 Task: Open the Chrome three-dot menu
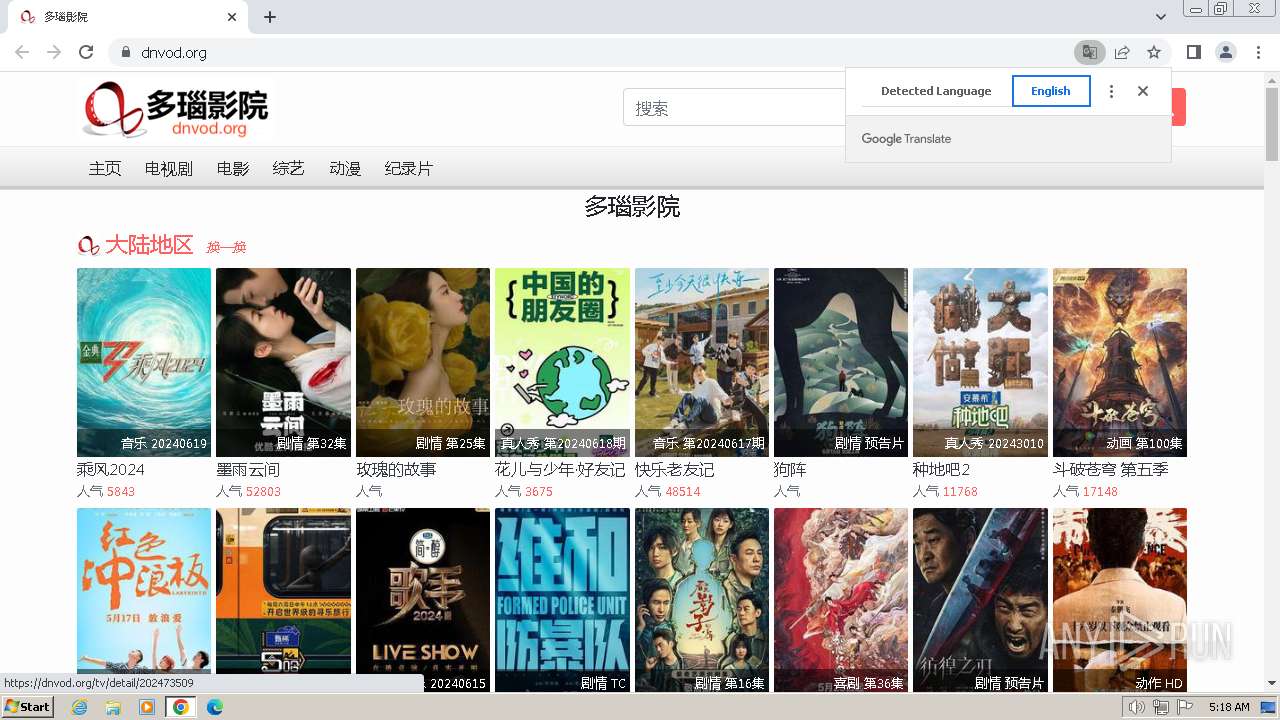click(x=1259, y=52)
